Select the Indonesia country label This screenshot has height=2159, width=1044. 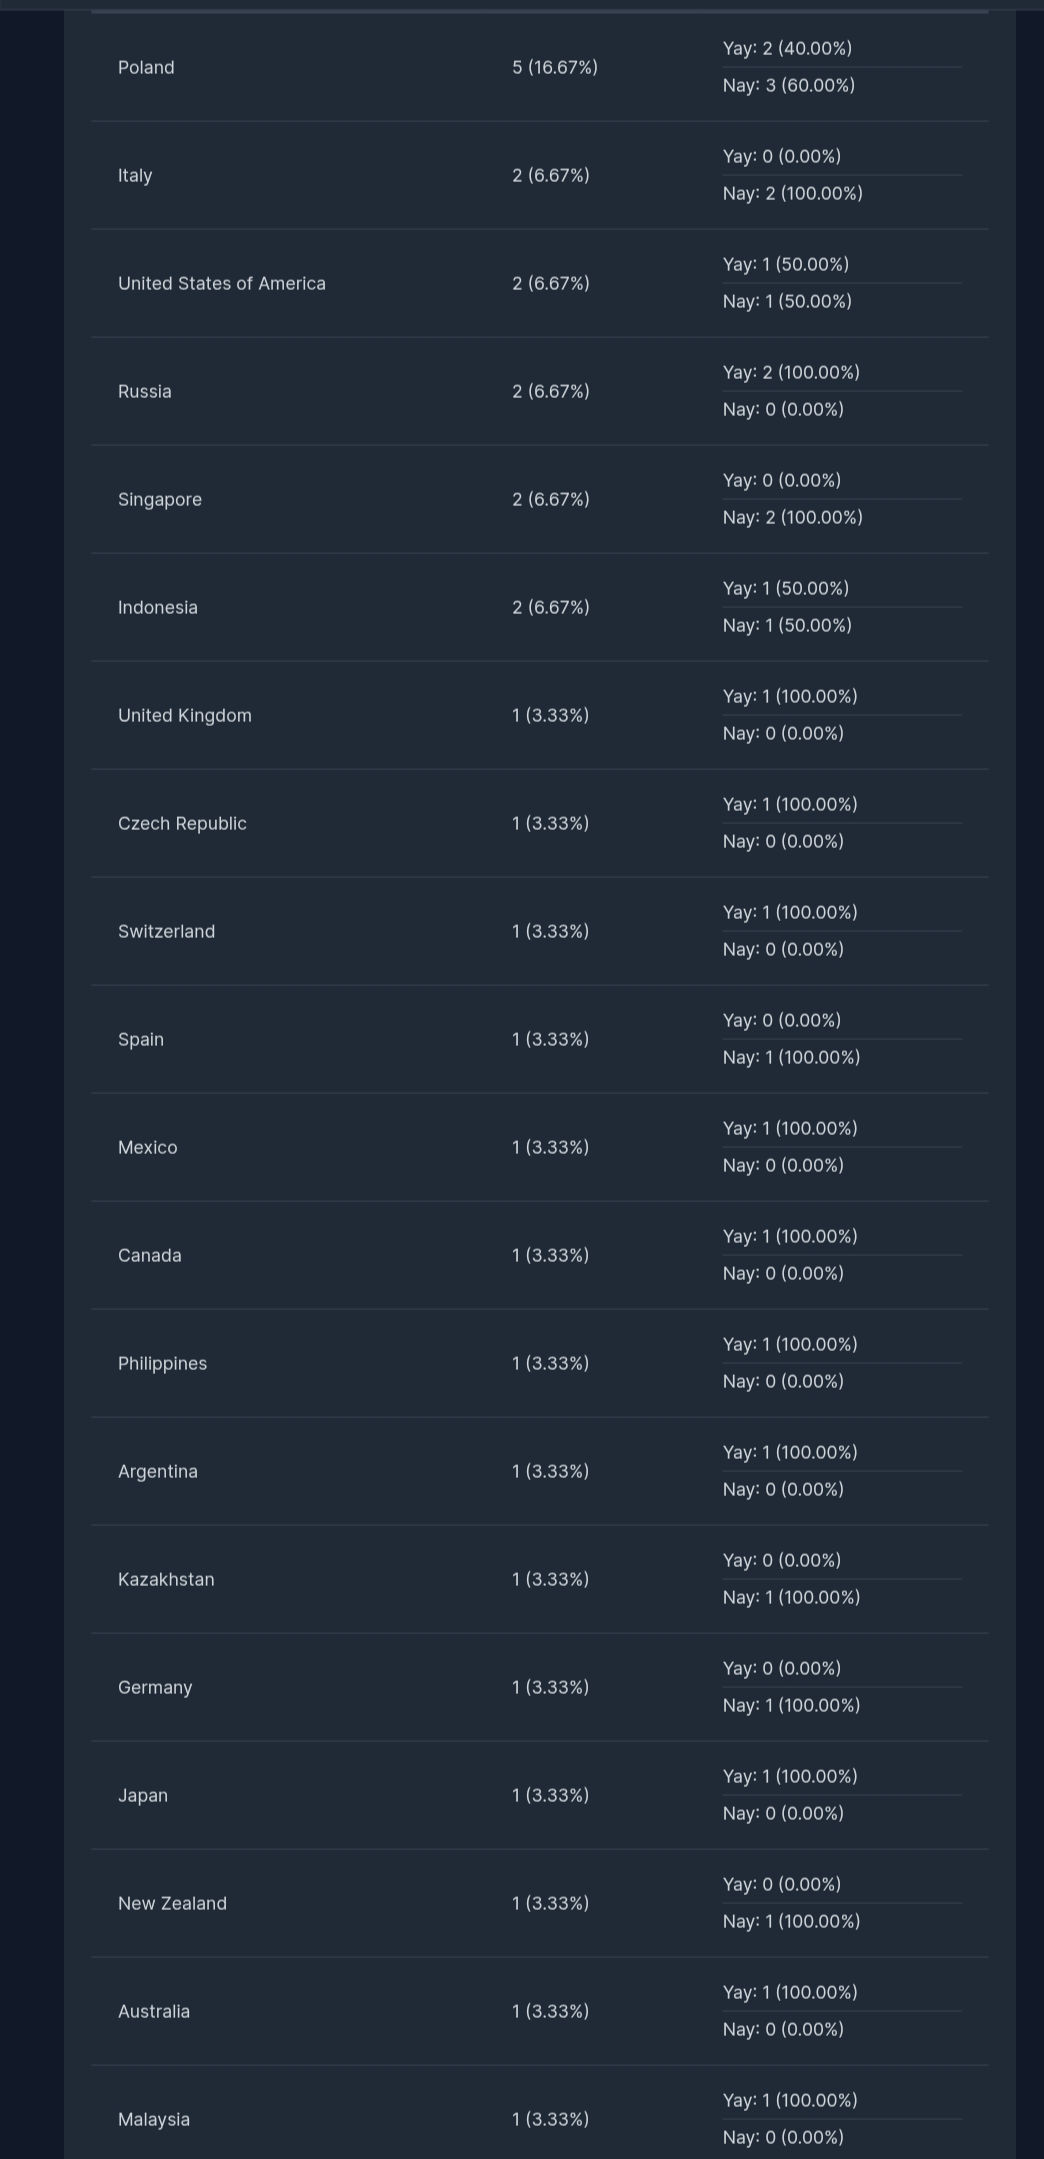[x=158, y=607]
